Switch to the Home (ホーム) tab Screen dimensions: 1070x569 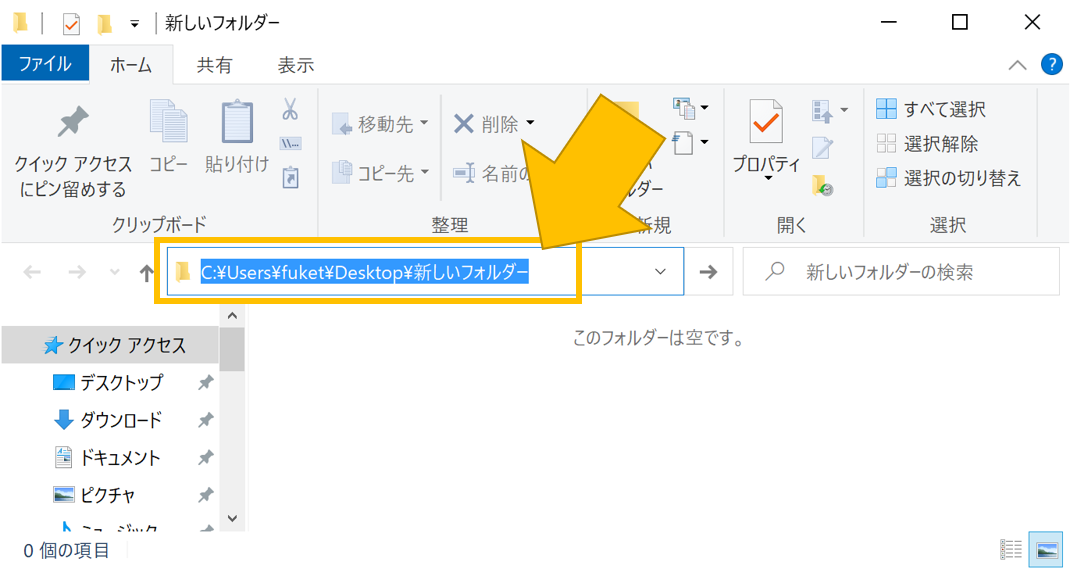(x=131, y=65)
